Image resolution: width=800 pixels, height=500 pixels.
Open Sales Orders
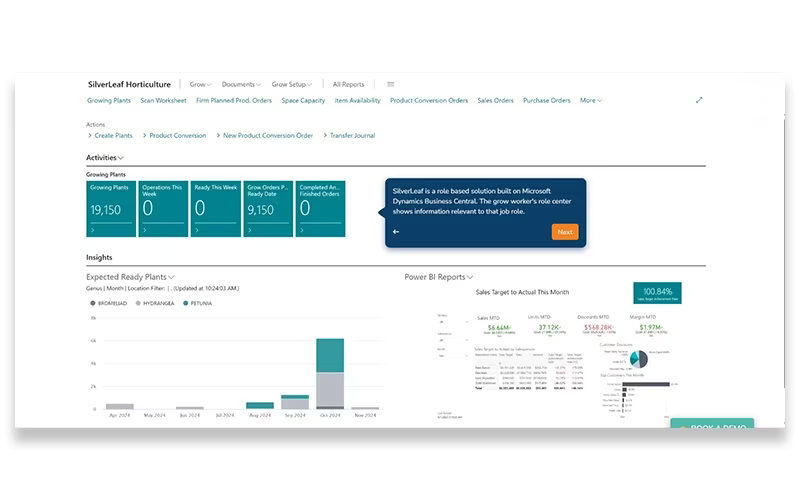pyautogui.click(x=495, y=101)
